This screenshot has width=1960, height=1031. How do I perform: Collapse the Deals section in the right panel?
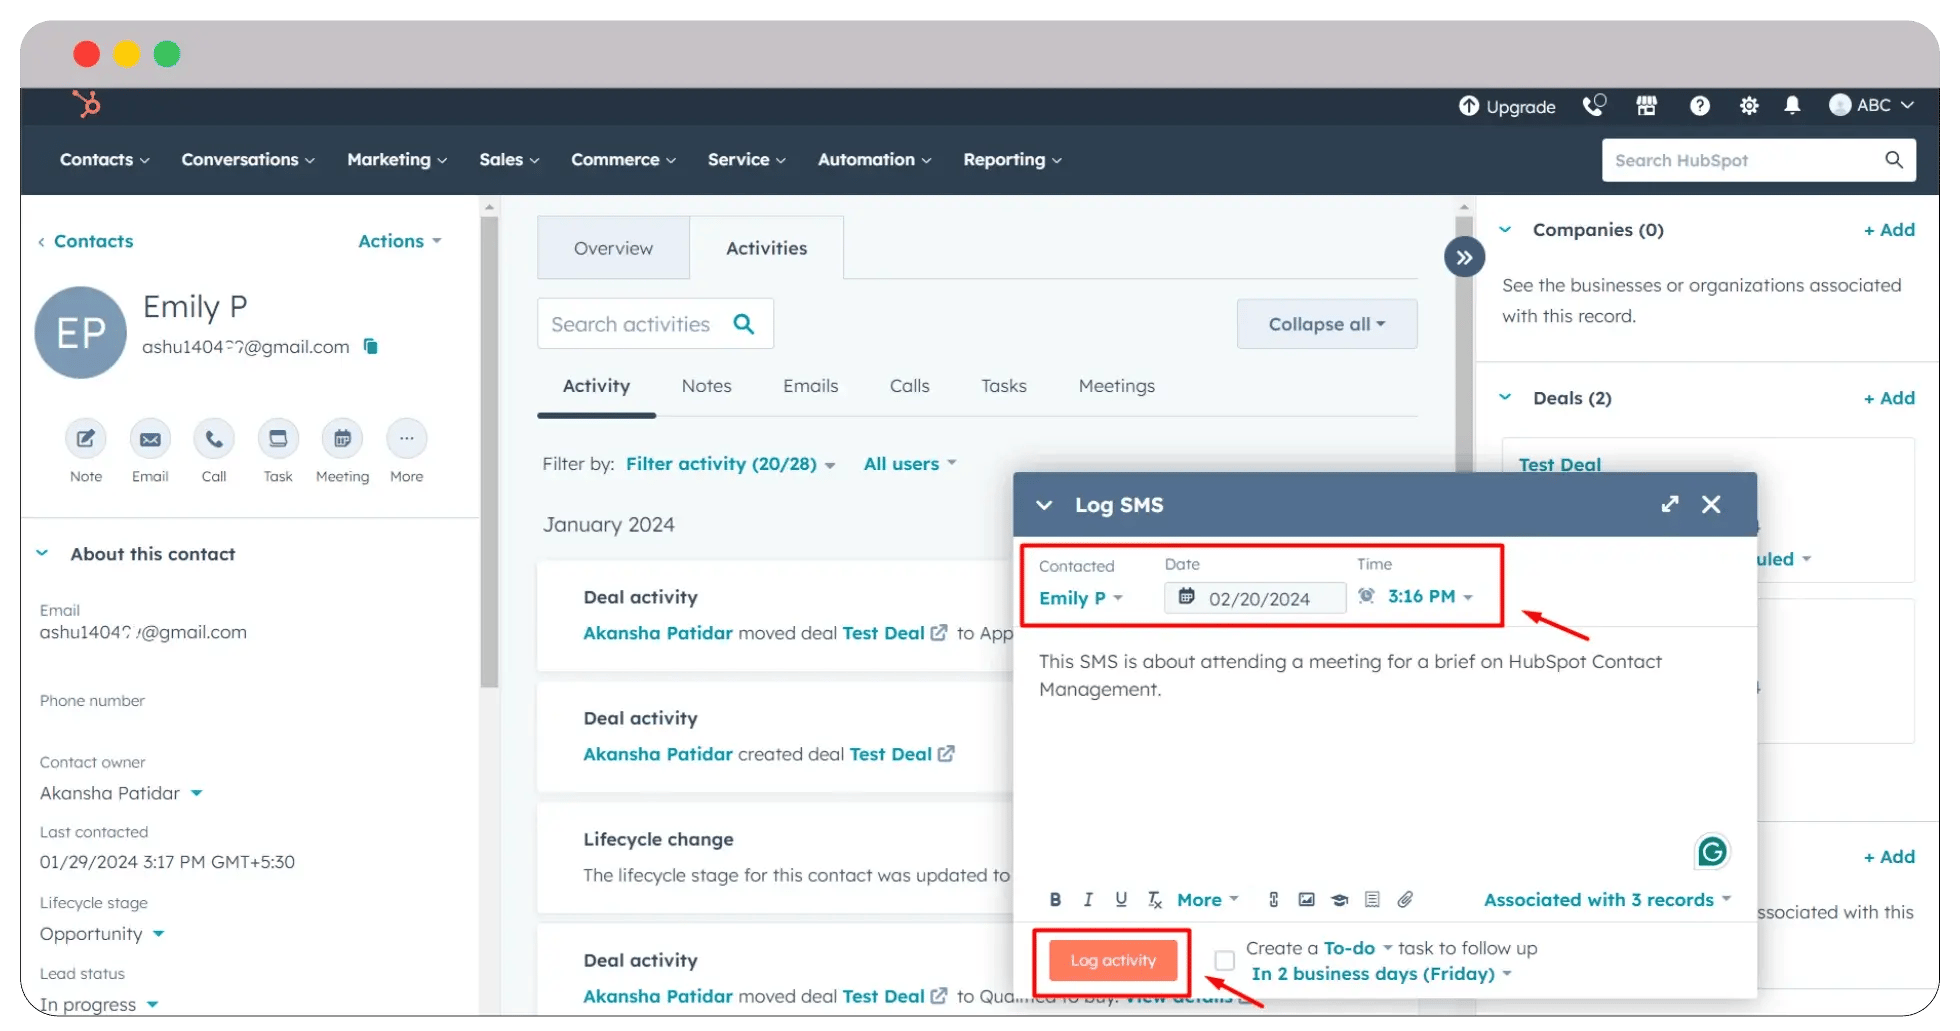click(1505, 397)
